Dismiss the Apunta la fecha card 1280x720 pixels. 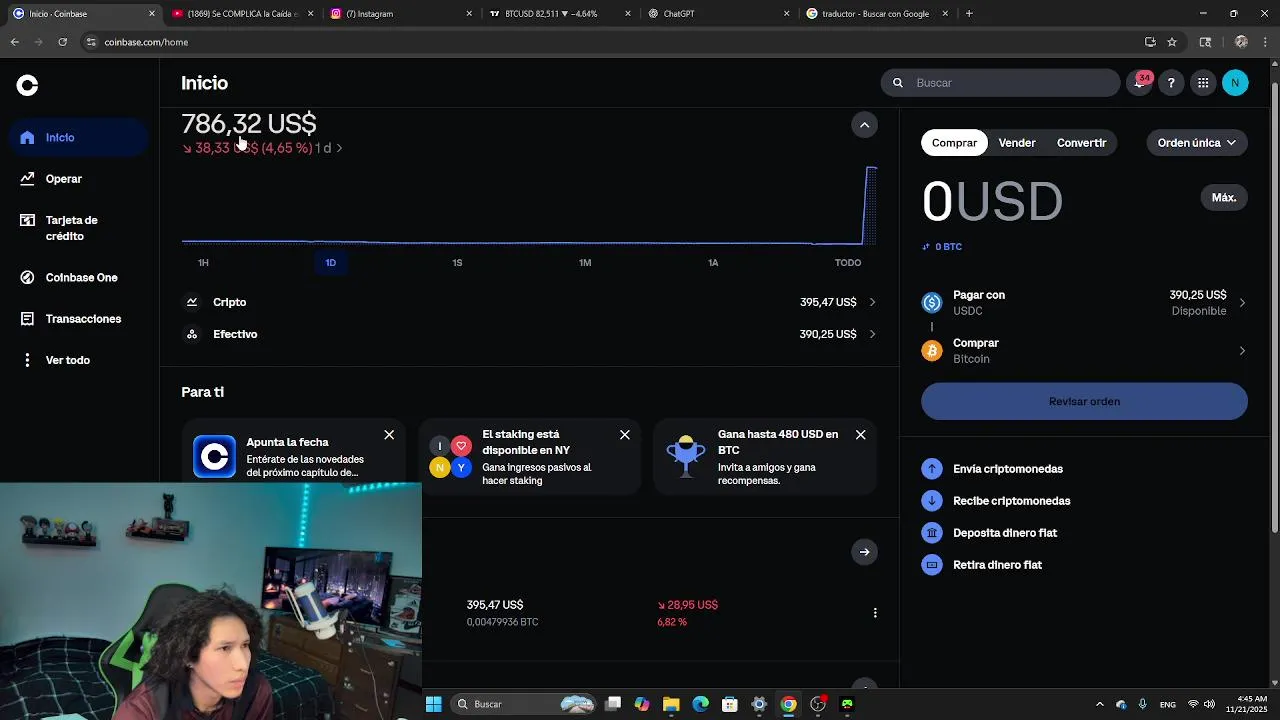click(x=389, y=435)
